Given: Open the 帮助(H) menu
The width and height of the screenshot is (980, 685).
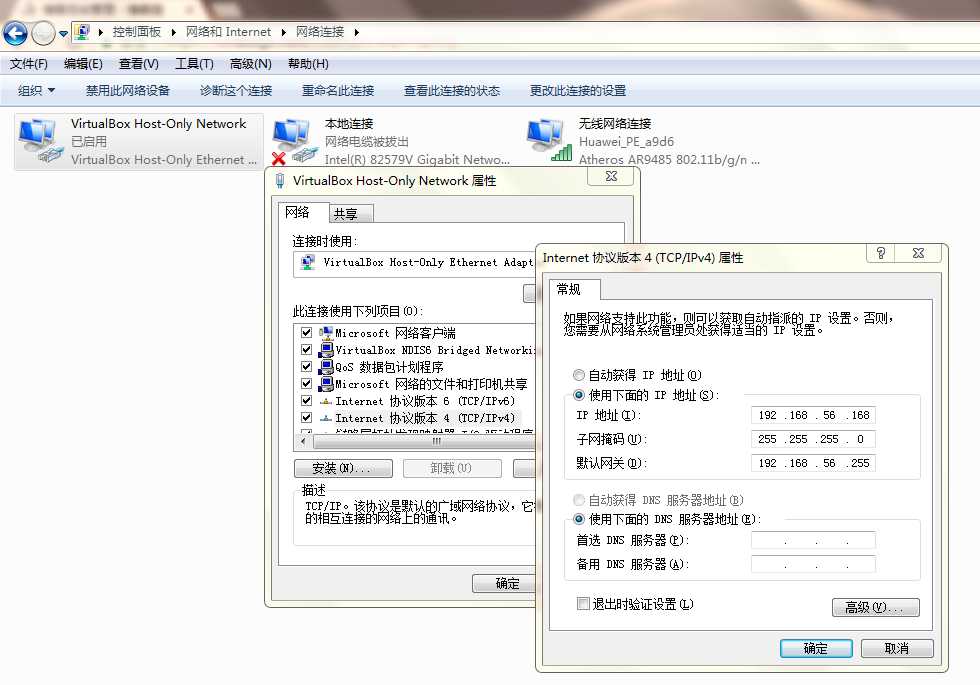Looking at the screenshot, I should [308, 64].
